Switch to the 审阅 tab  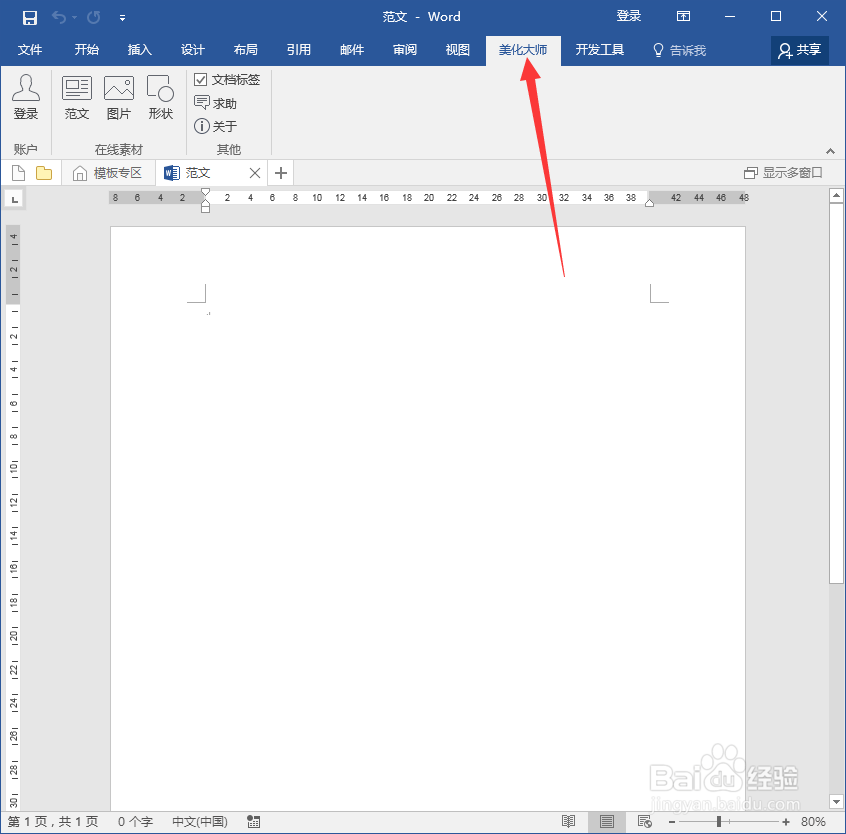pos(405,50)
